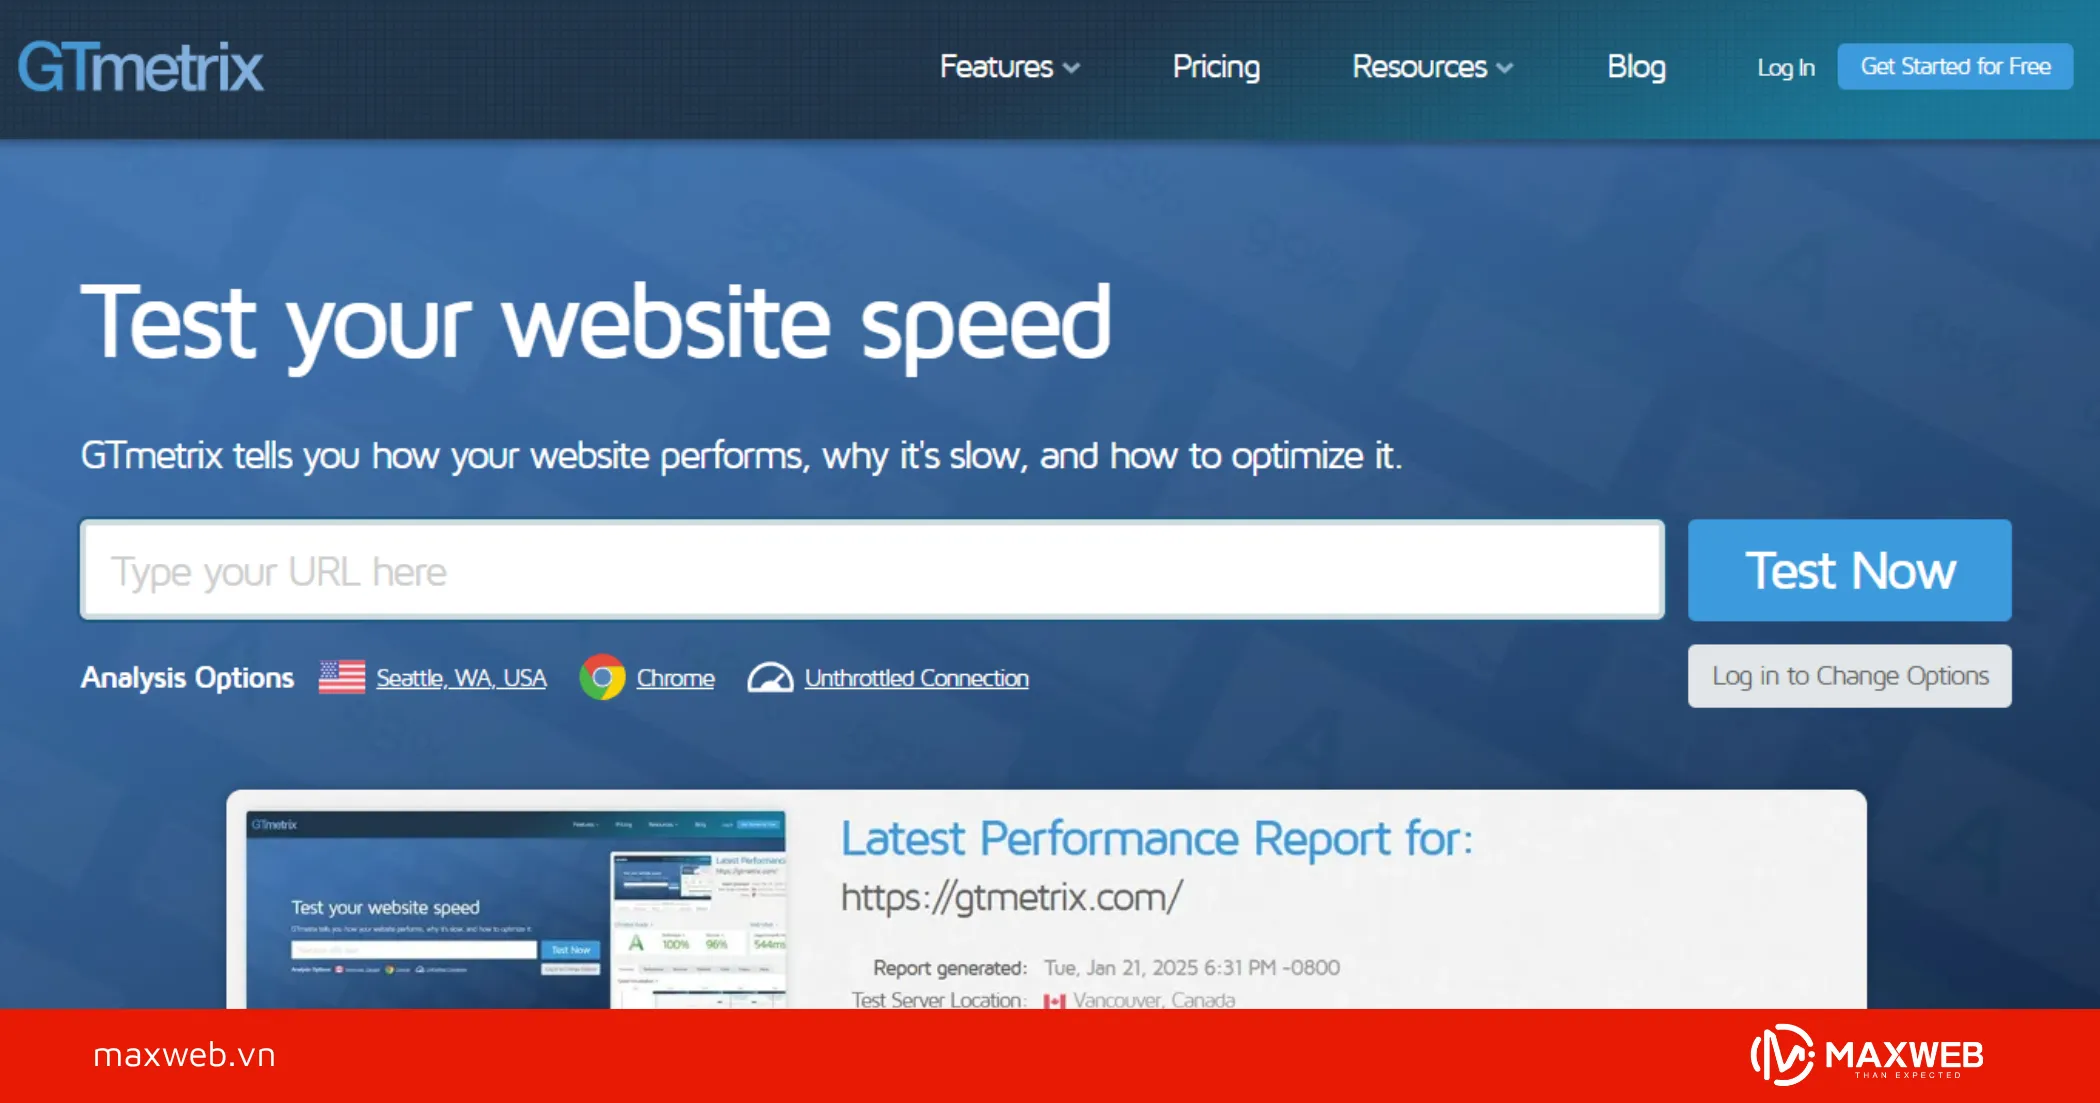This screenshot has height=1103, width=2100.
Task: Open the Features menu
Action: [996, 67]
